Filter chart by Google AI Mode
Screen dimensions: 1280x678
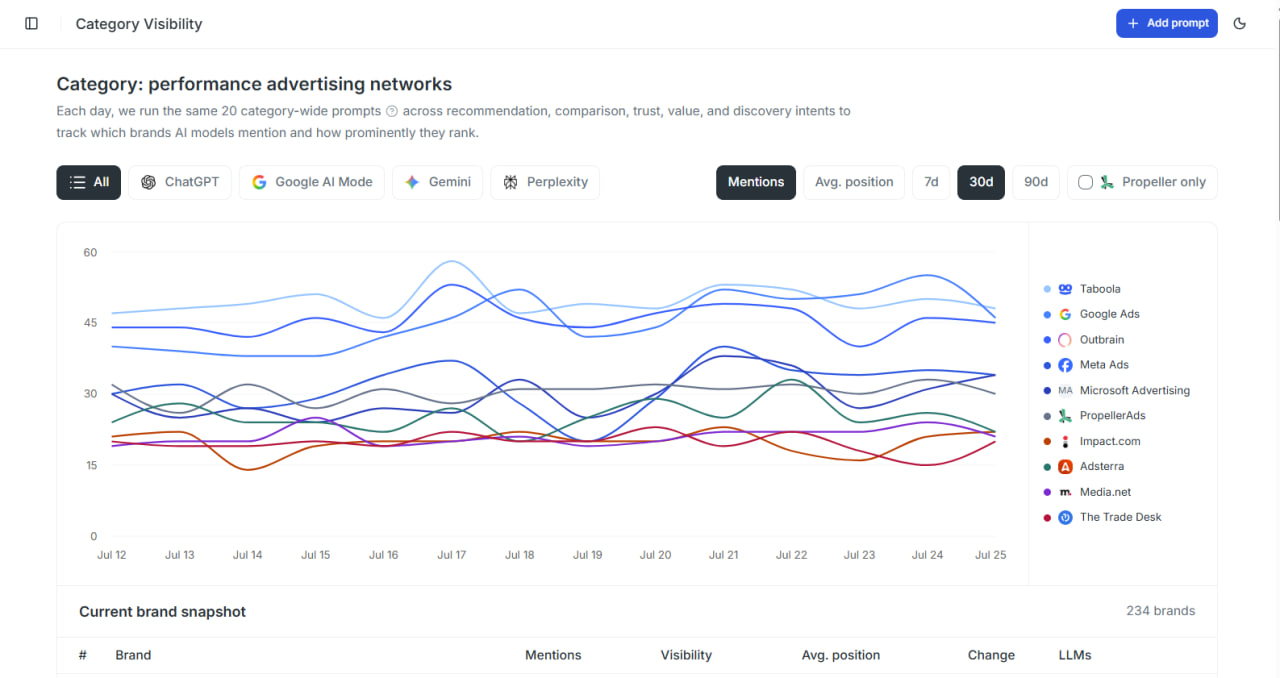pos(312,182)
